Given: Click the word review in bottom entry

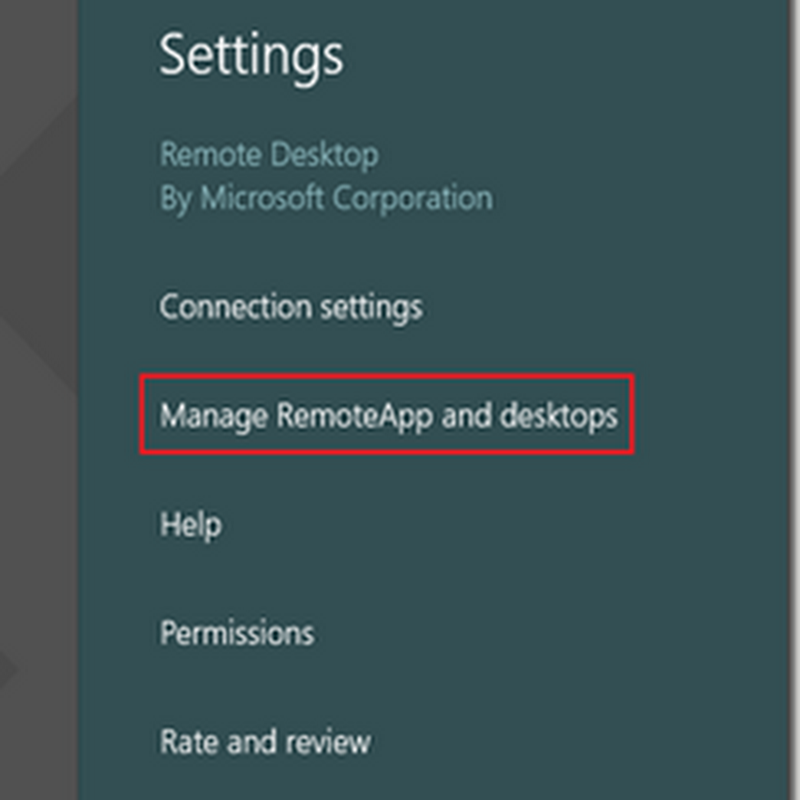Looking at the screenshot, I should point(322,742).
